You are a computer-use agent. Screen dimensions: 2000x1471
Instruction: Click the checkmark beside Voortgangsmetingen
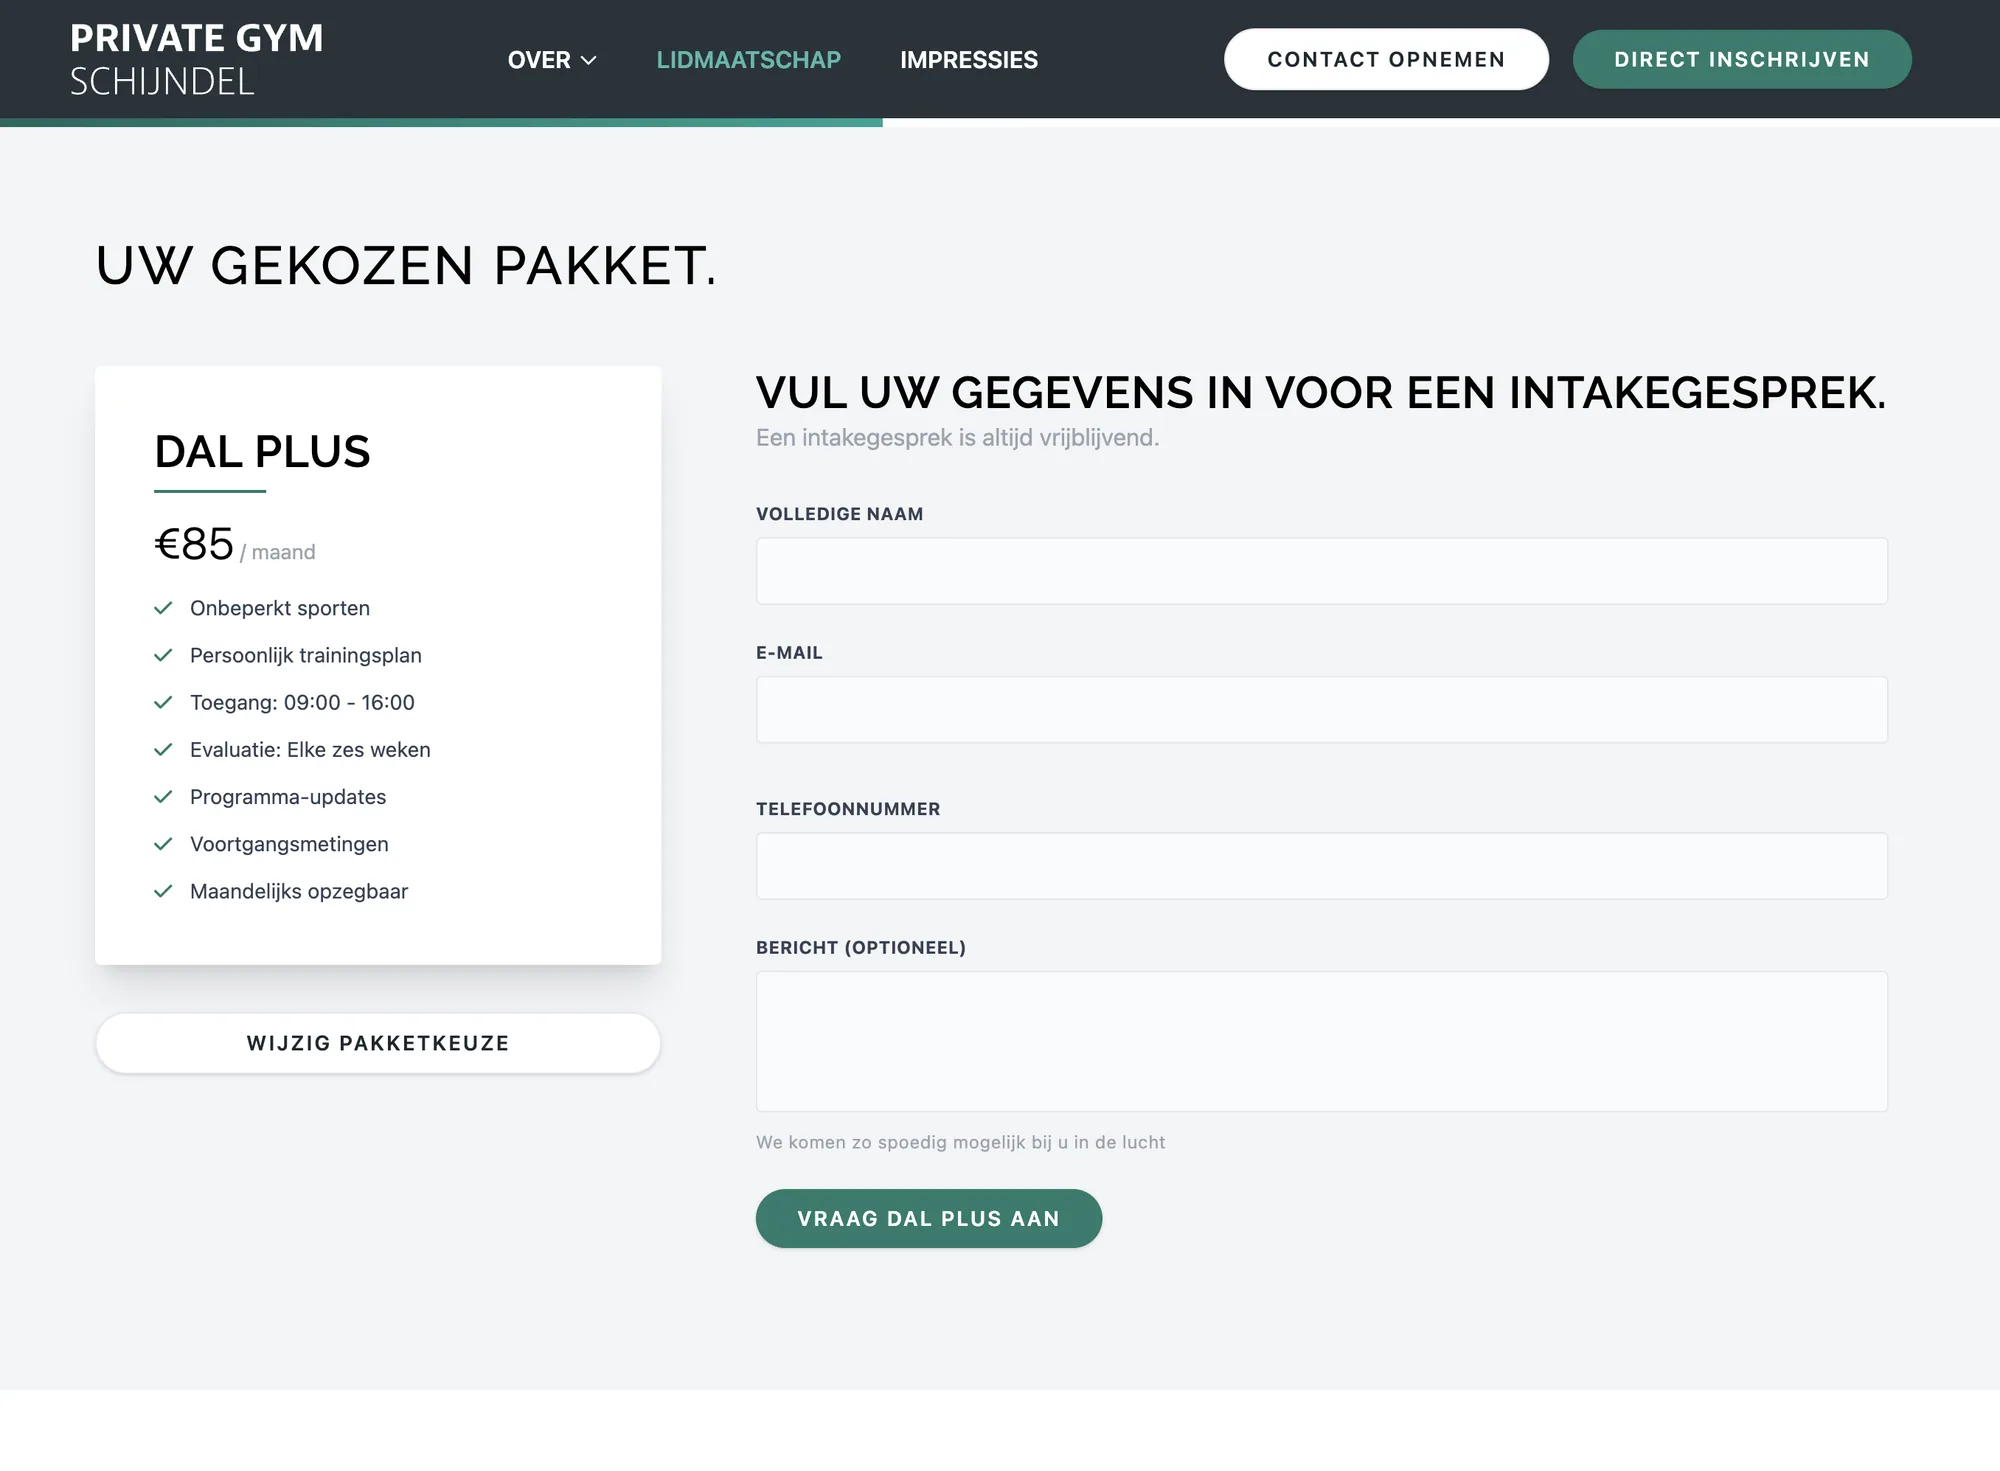pos(163,843)
